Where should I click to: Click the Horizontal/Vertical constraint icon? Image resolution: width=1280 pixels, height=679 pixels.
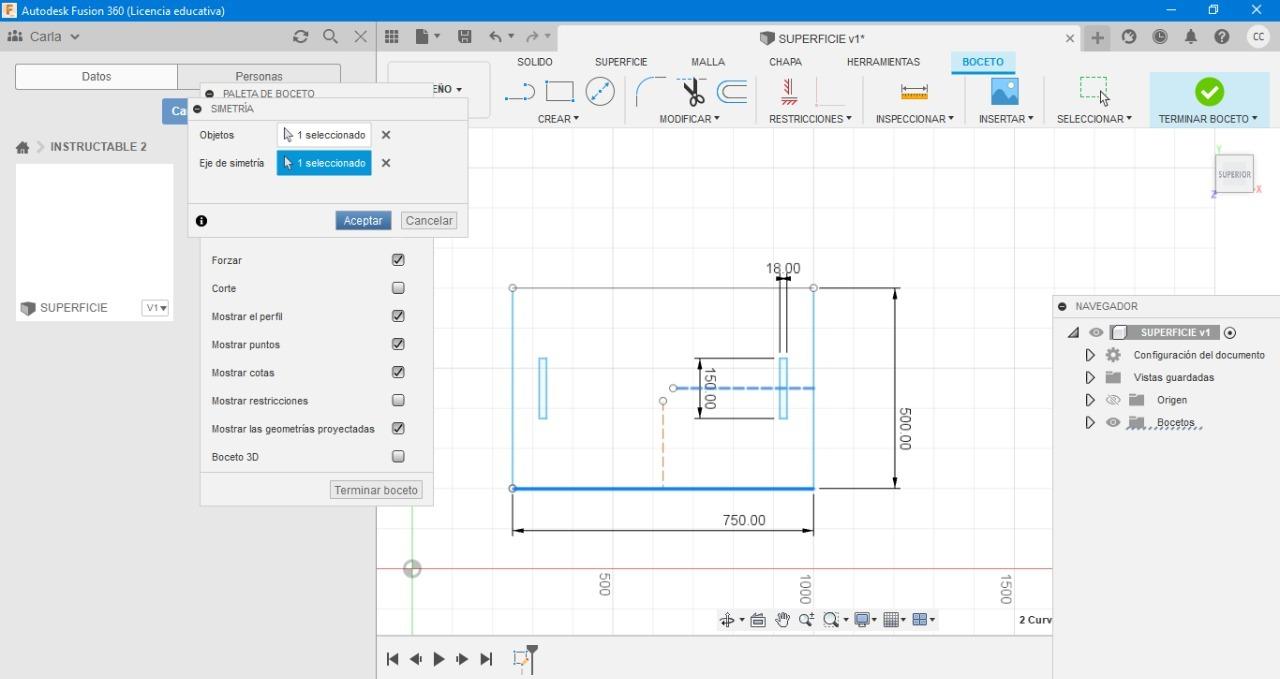point(789,92)
